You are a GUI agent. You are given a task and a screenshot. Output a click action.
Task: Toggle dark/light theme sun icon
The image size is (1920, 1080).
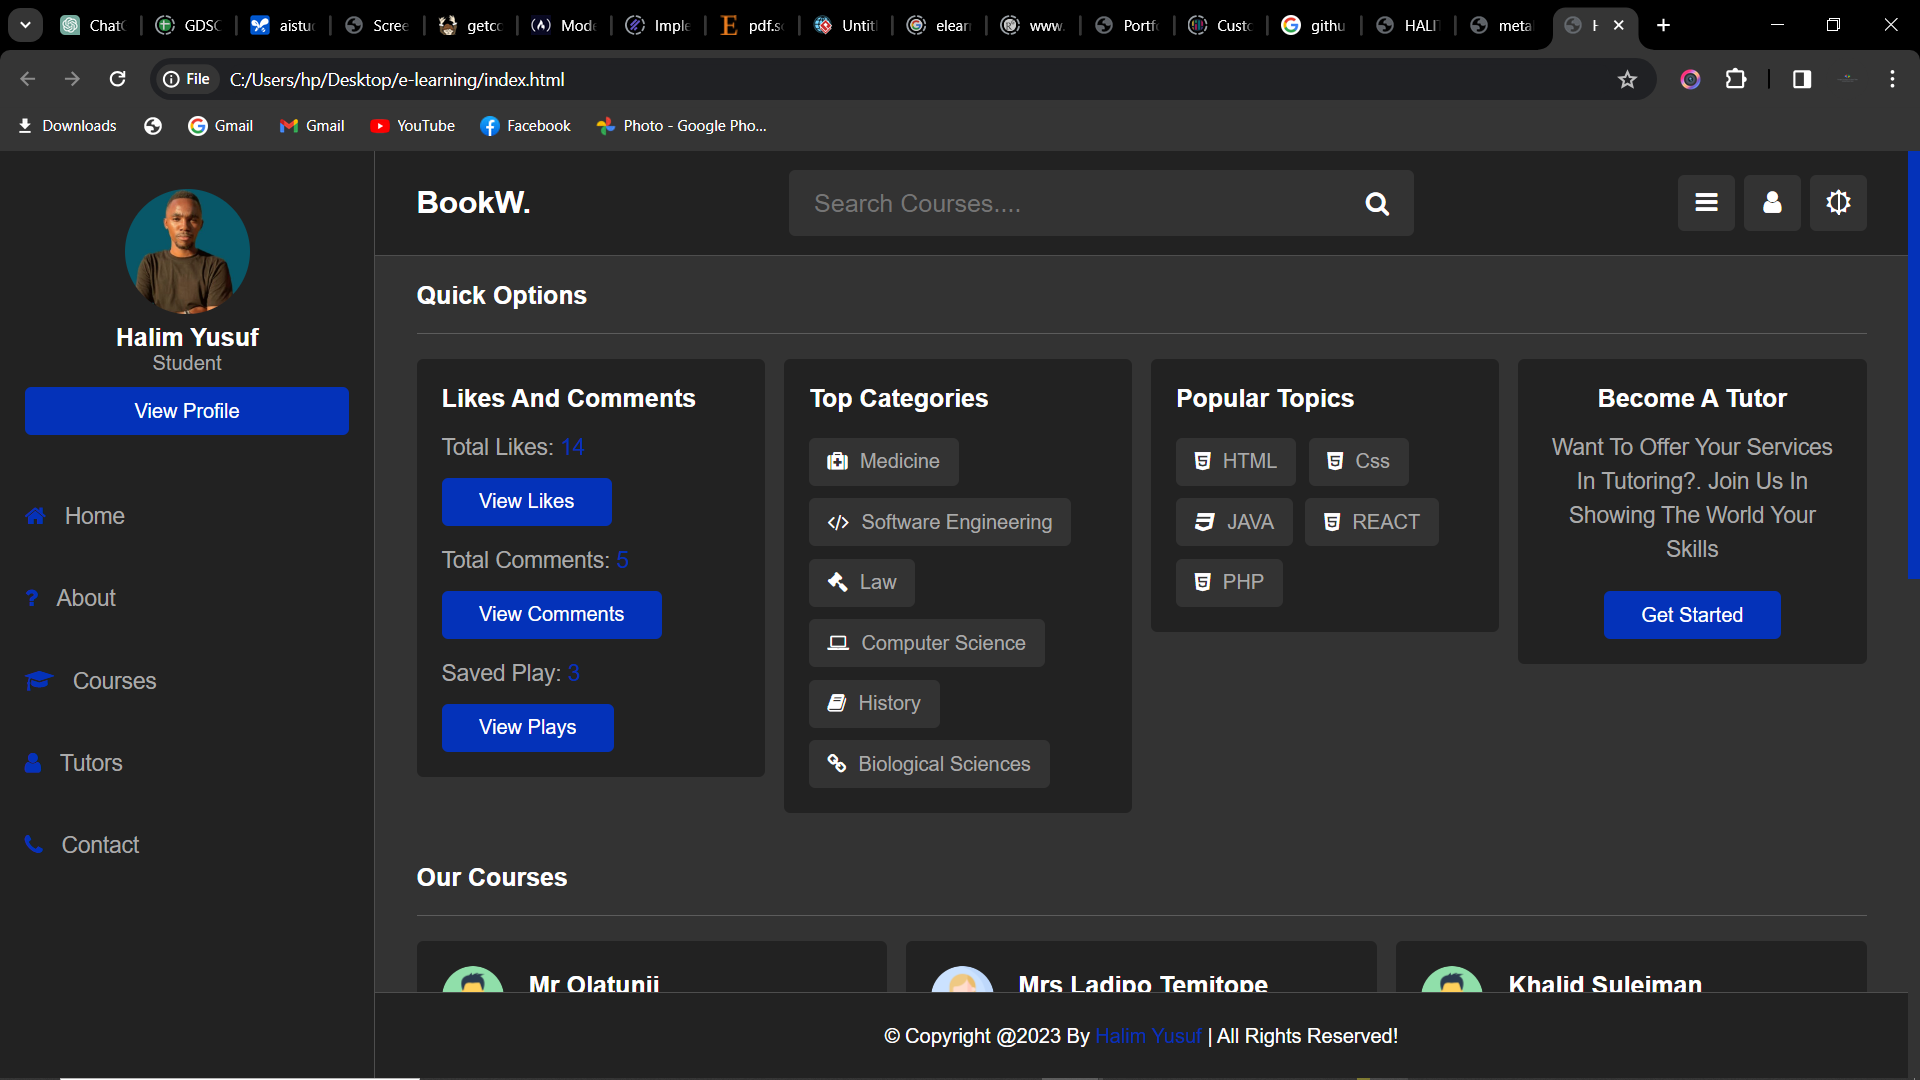(x=1838, y=203)
